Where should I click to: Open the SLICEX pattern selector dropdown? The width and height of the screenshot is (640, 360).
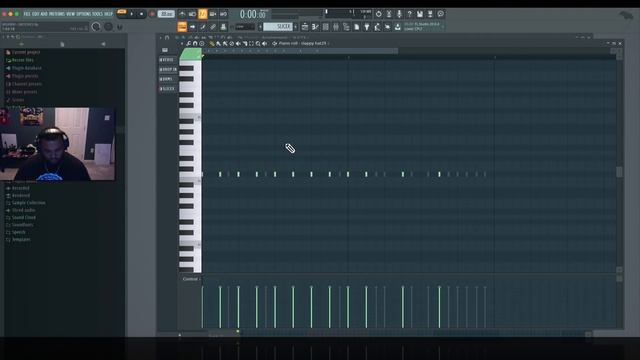pyautogui.click(x=278, y=27)
